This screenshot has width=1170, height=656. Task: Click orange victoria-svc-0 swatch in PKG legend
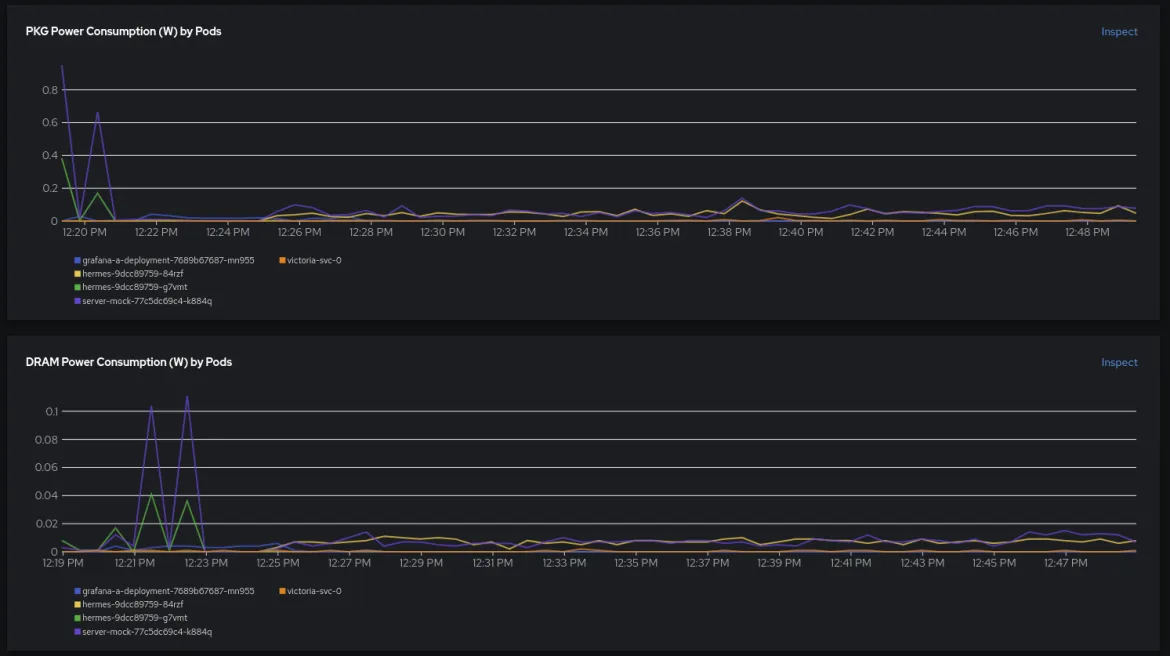click(282, 260)
